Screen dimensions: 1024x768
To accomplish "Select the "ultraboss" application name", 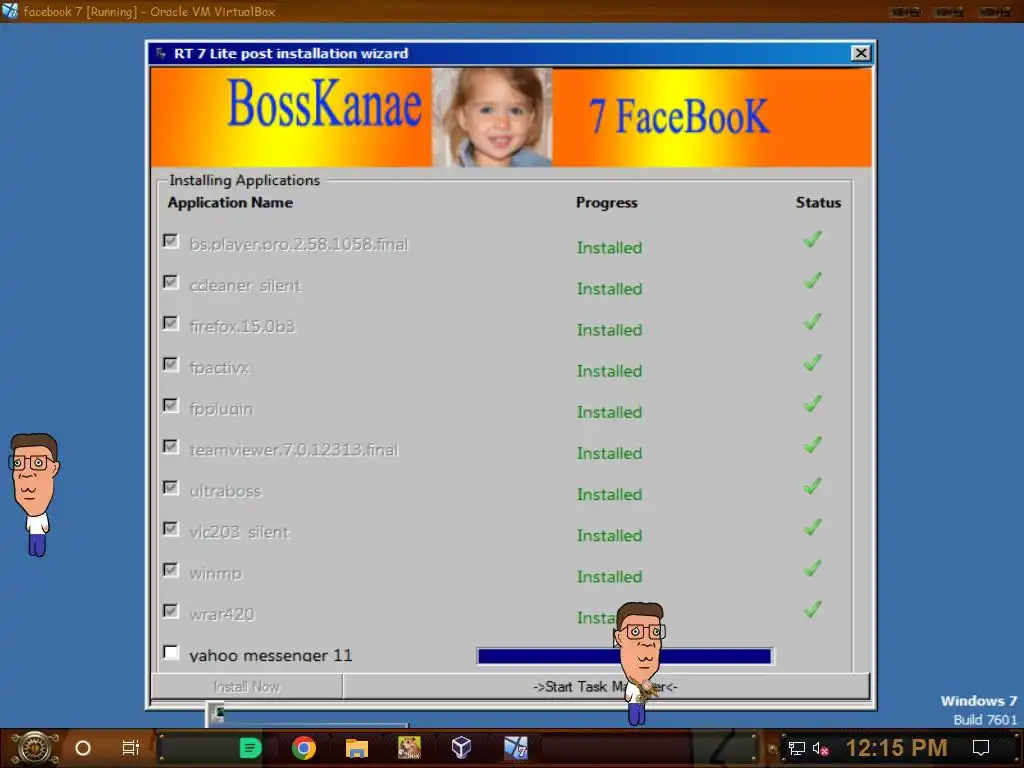I will [x=225, y=491].
